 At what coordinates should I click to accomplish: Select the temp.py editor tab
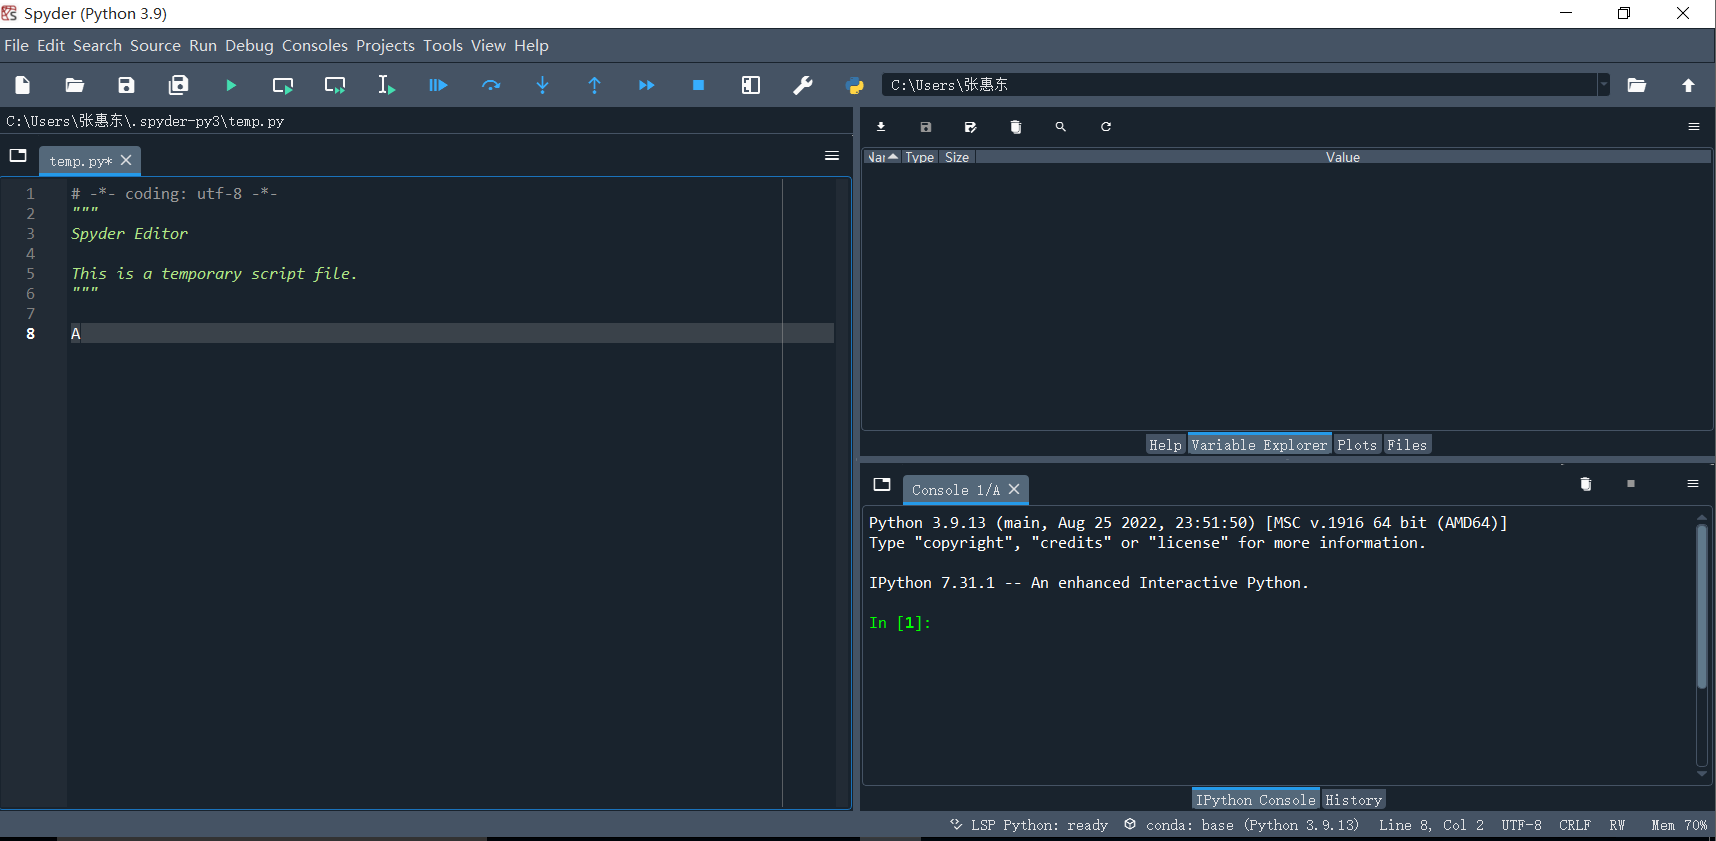pos(81,161)
